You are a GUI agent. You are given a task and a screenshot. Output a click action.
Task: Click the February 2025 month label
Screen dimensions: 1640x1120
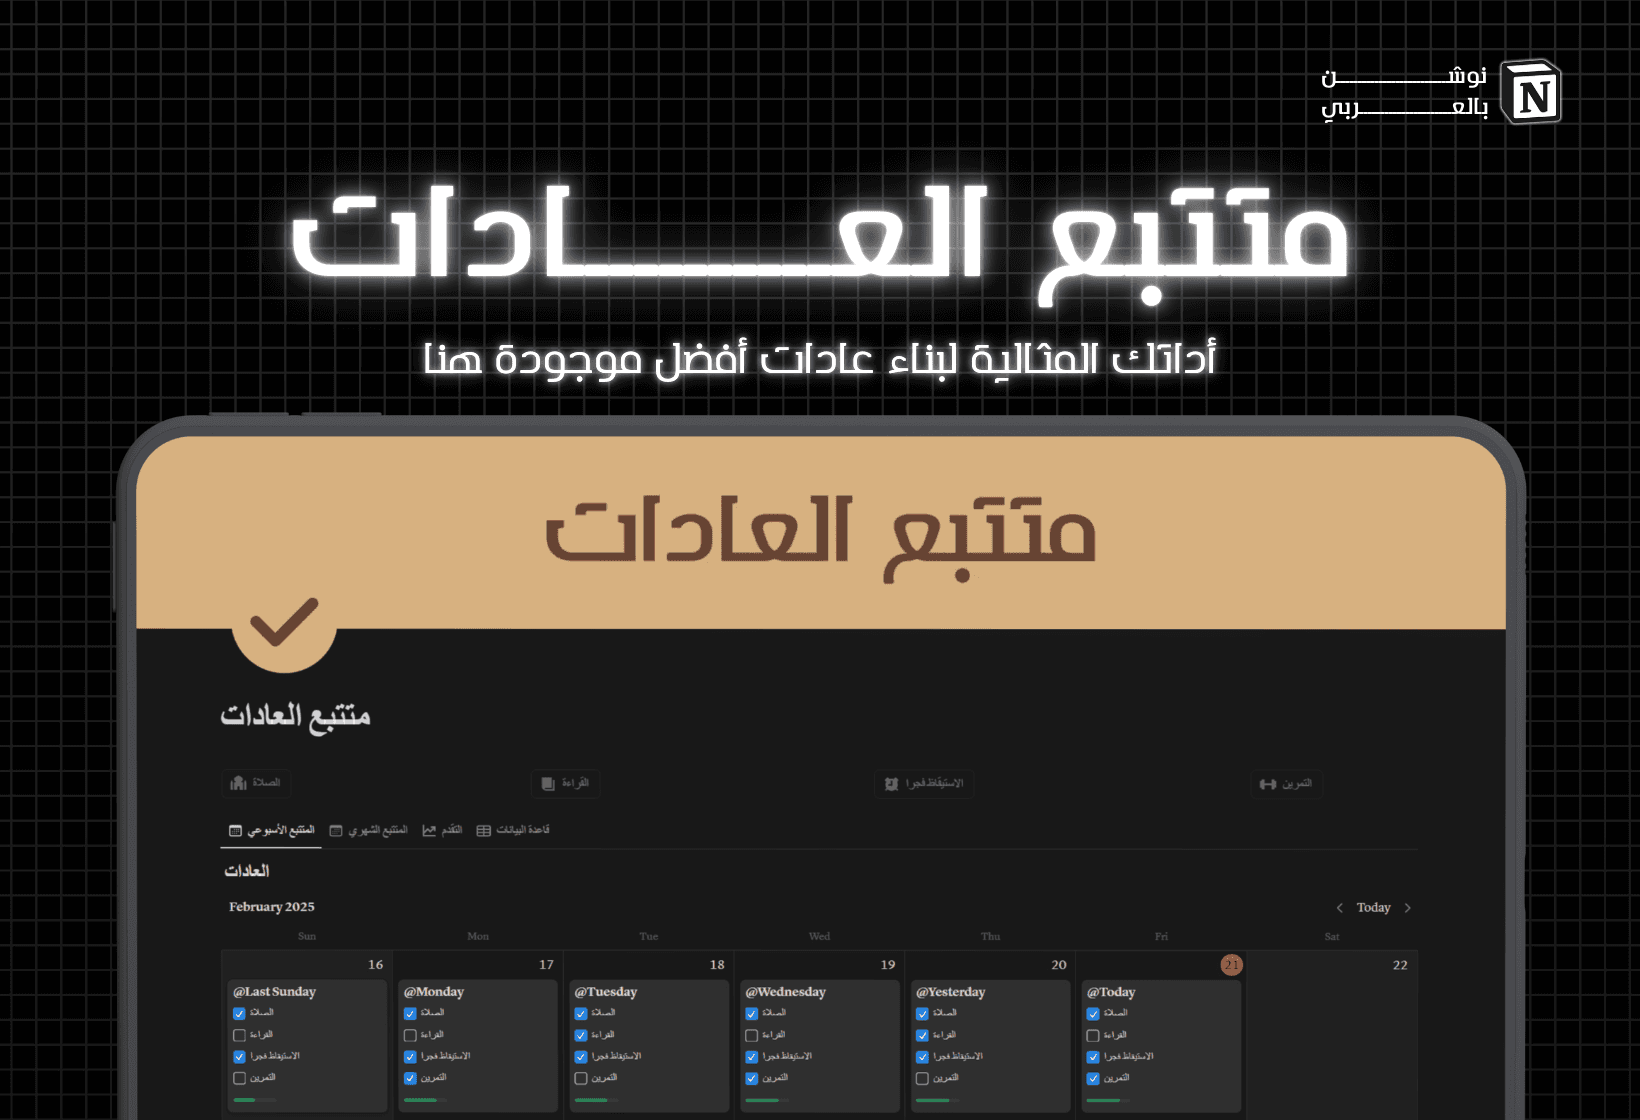[x=272, y=907]
